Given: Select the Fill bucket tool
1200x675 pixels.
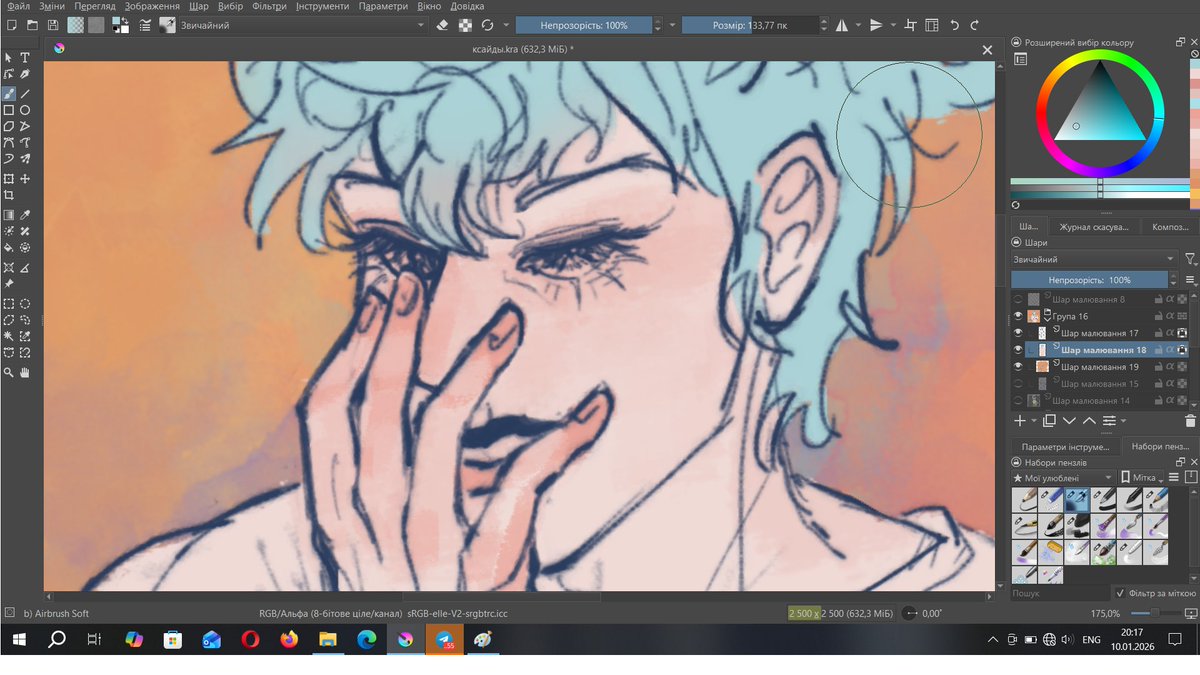Looking at the screenshot, I should 9,248.
